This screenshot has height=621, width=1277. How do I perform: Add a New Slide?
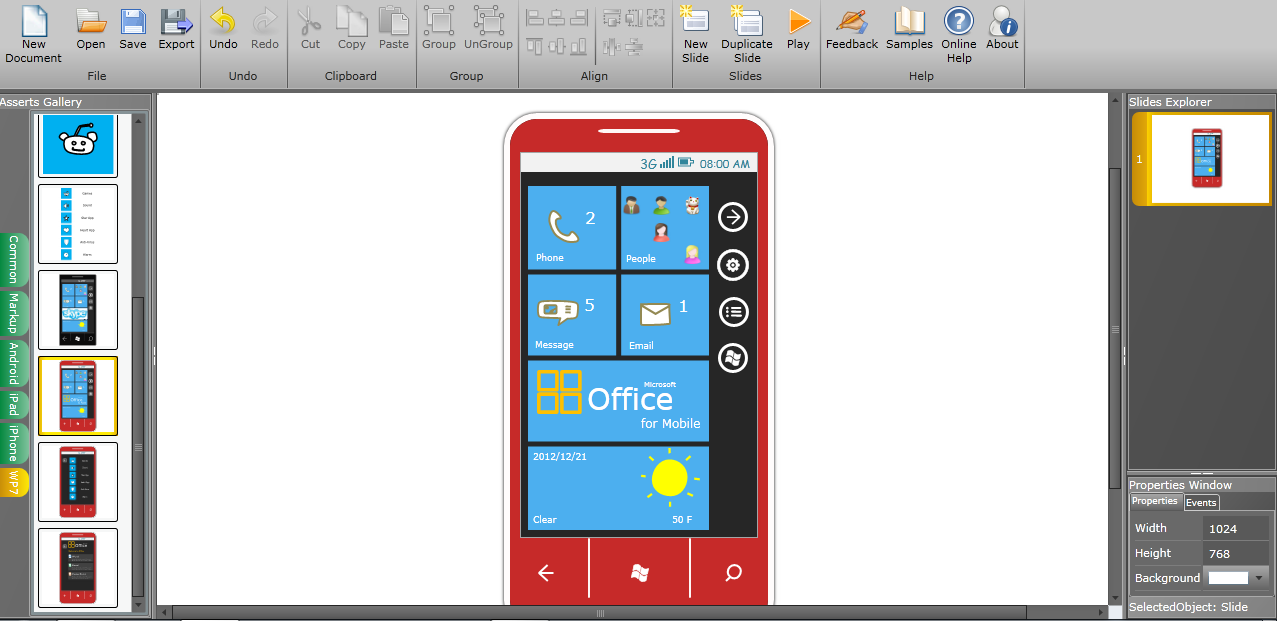click(x=695, y=34)
